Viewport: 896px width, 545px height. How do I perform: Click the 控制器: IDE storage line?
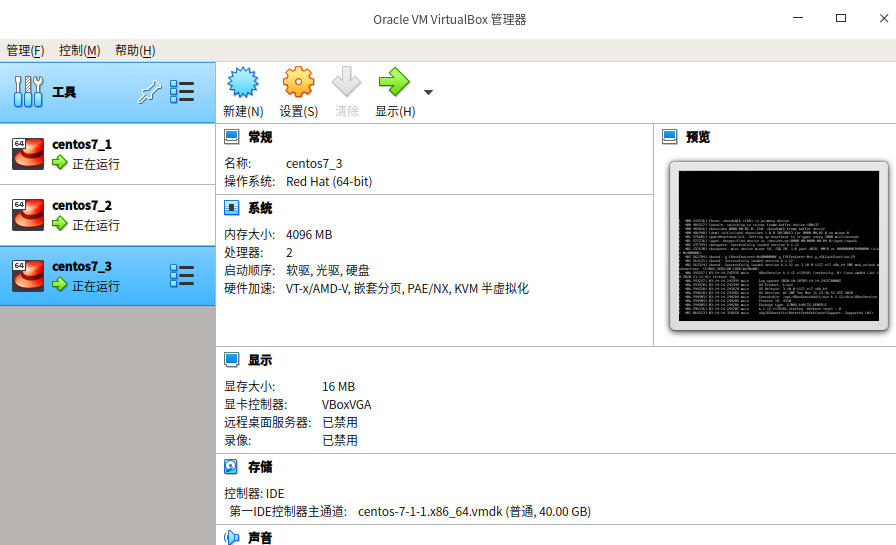[254, 494]
